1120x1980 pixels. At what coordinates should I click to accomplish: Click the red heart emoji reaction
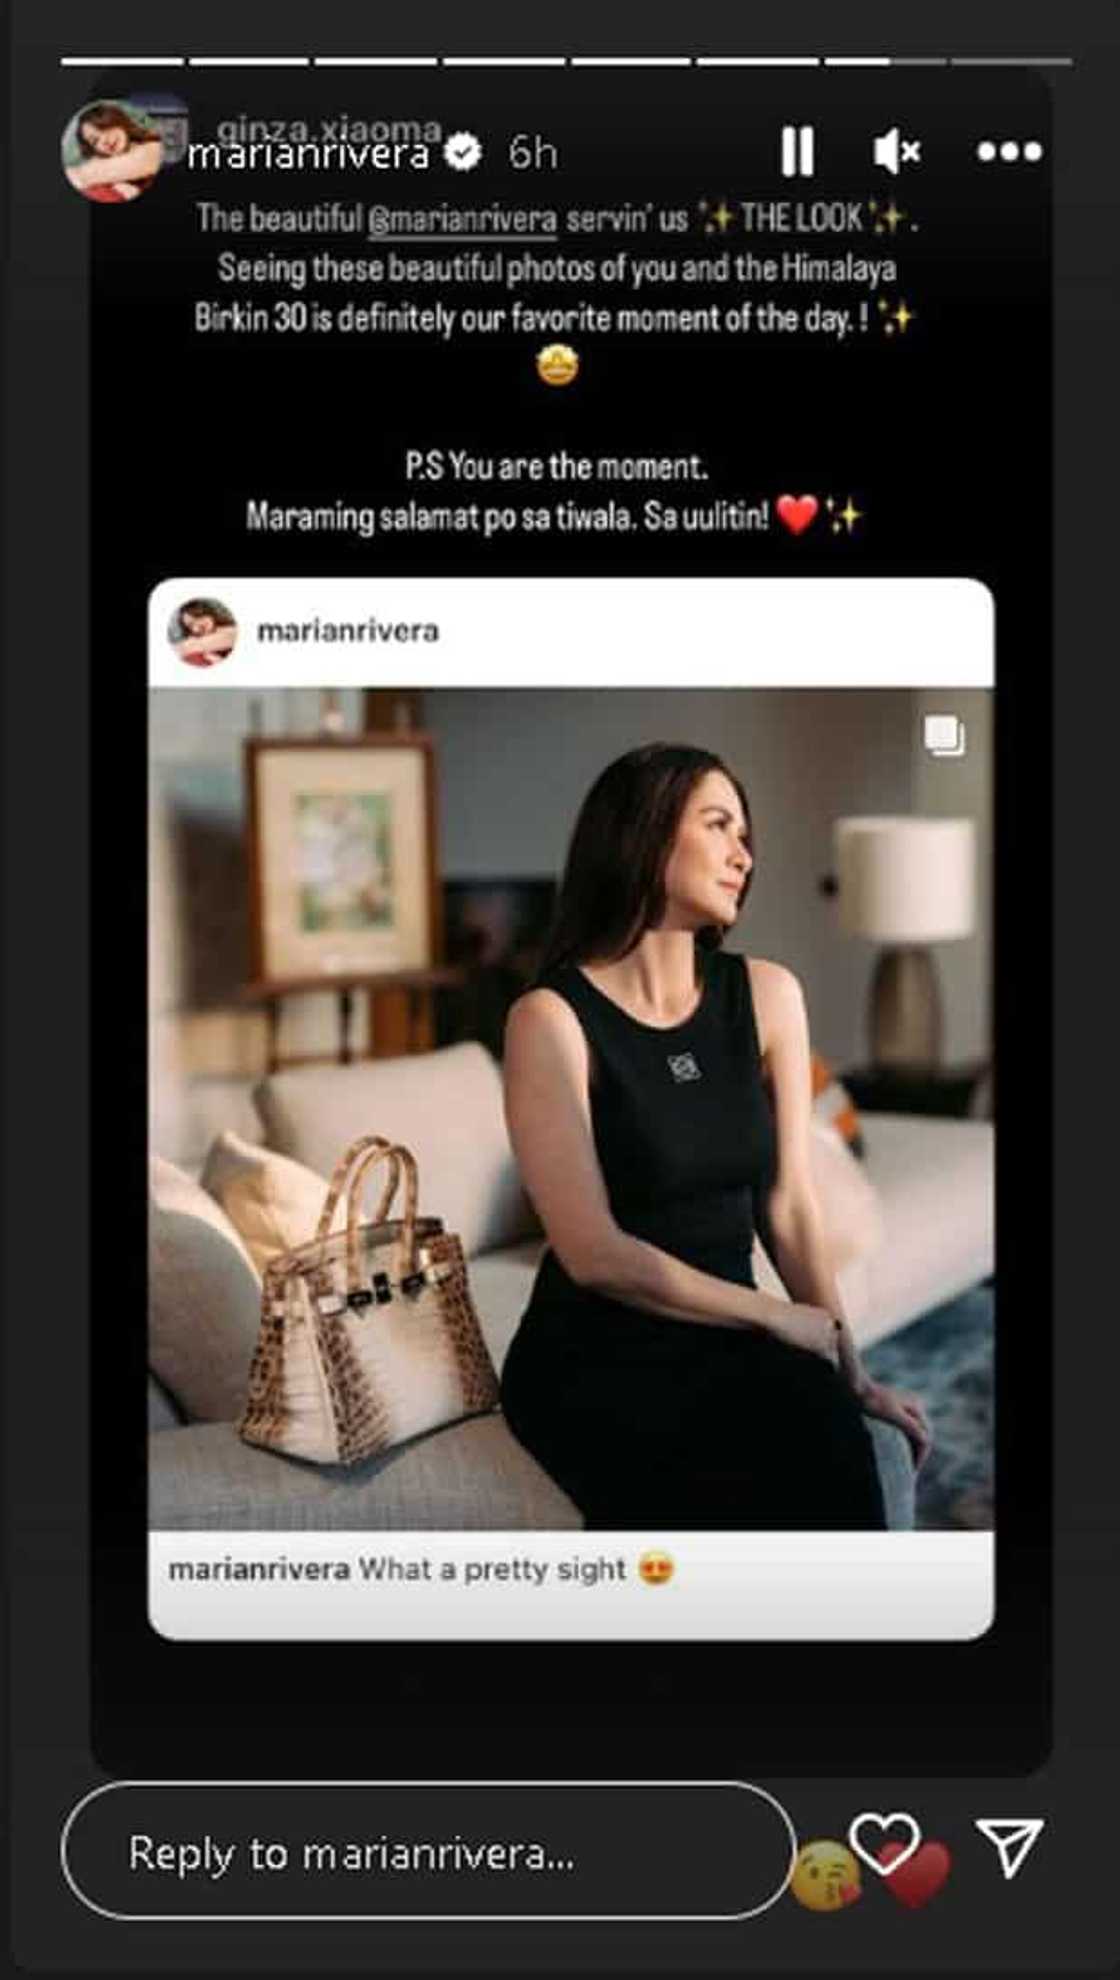(915, 1874)
